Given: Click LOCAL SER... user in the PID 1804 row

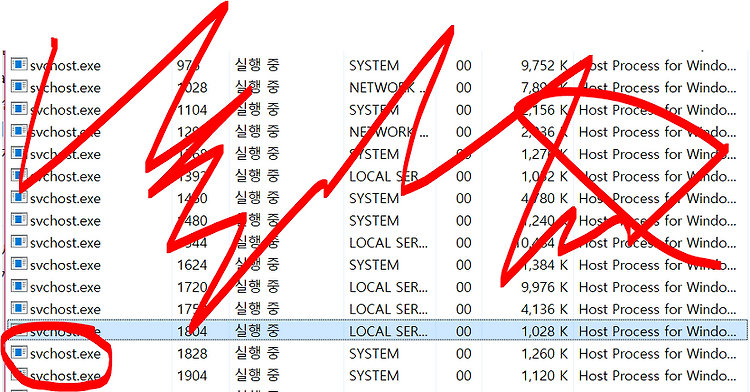Looking at the screenshot, I should click(388, 331).
